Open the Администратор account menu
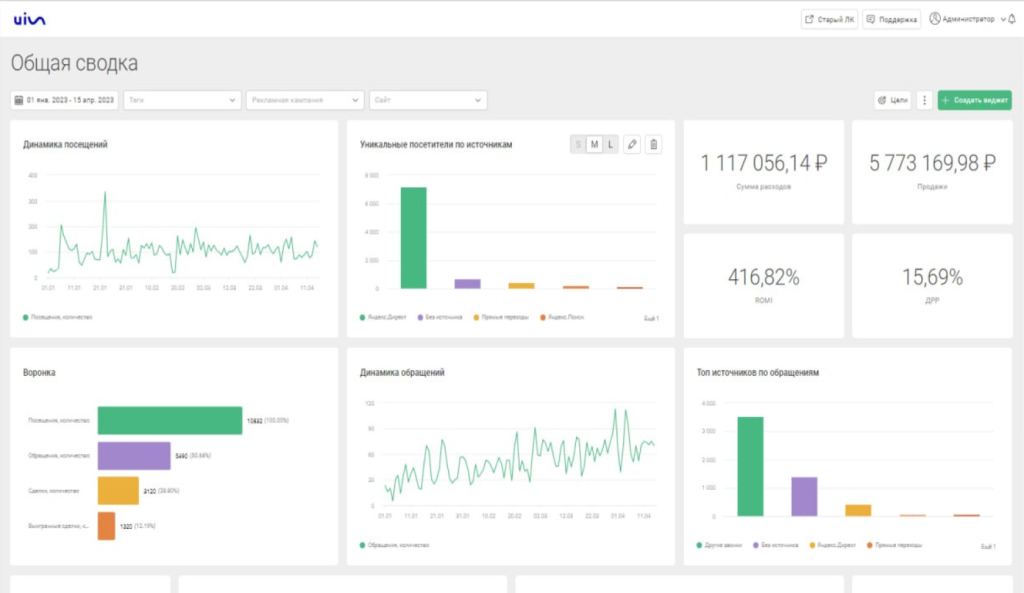 (966, 19)
